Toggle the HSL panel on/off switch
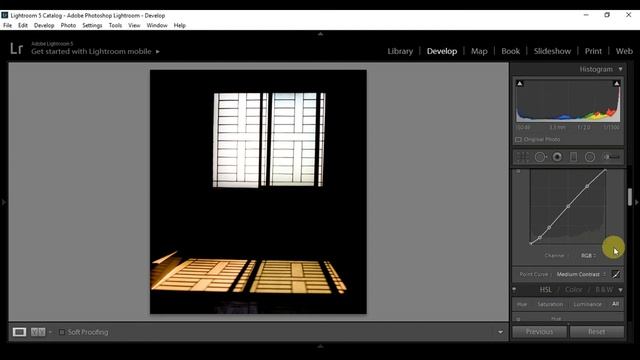 tap(514, 289)
